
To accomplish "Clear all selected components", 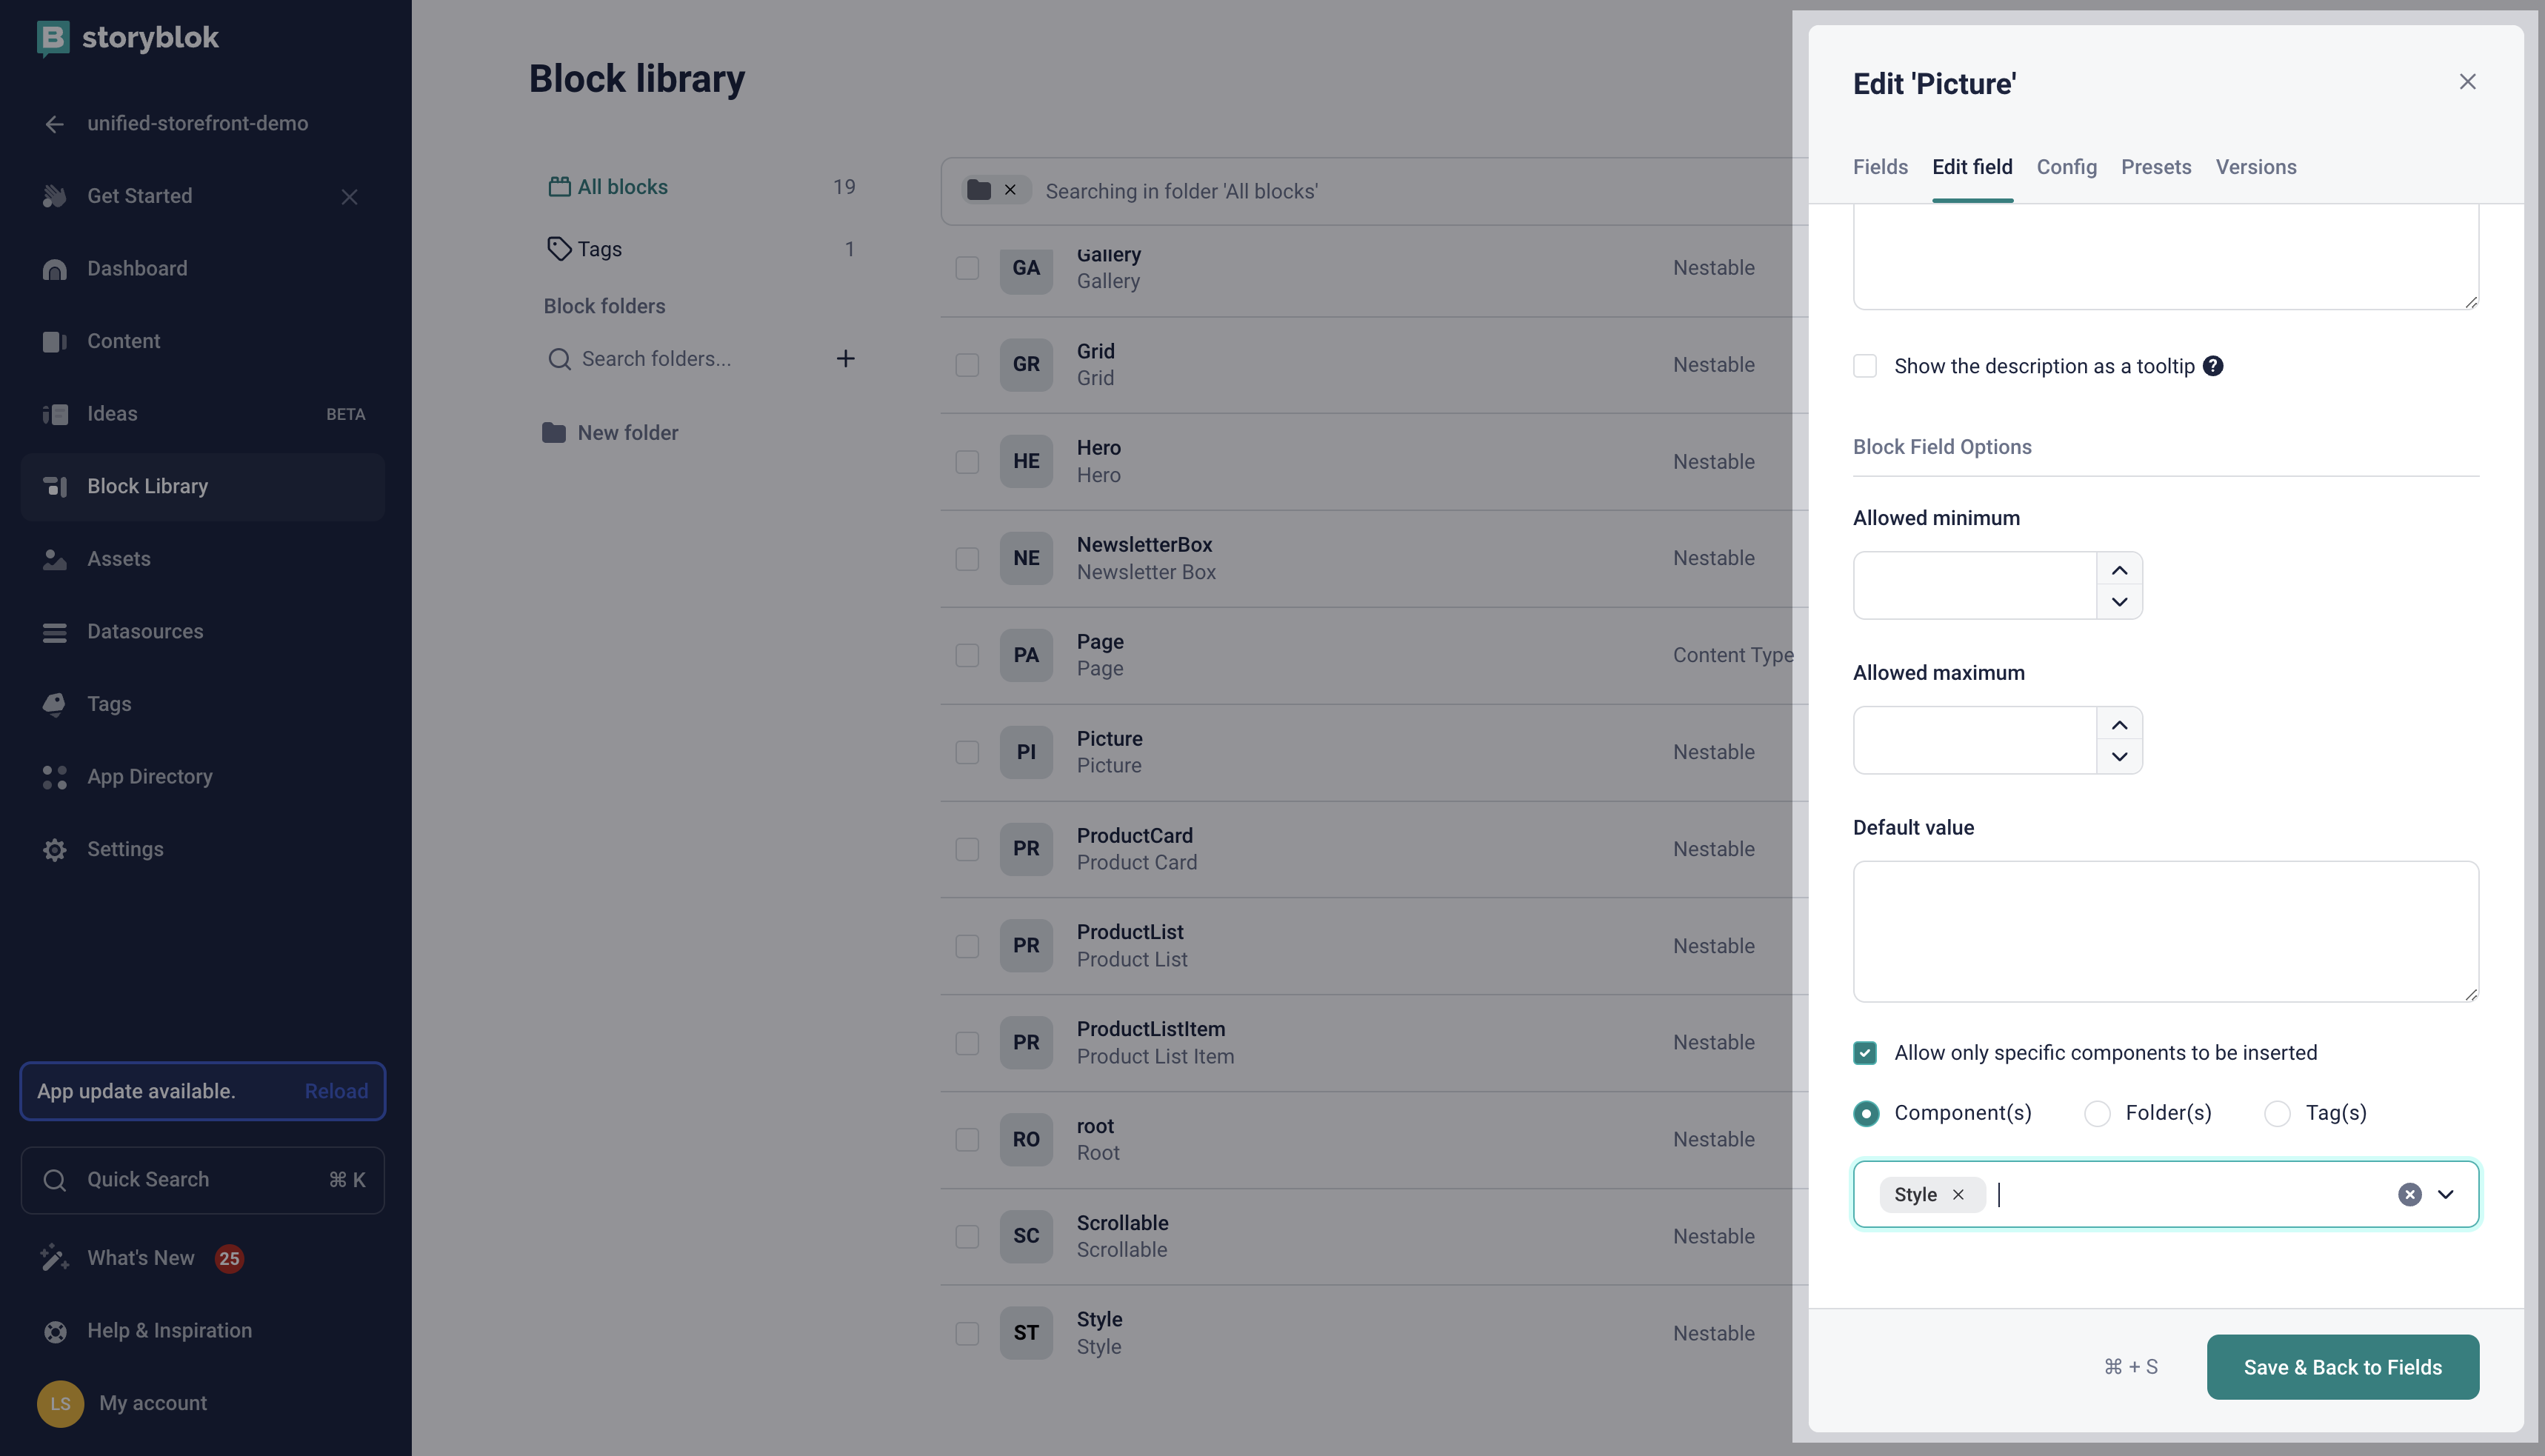I will pos(2409,1195).
